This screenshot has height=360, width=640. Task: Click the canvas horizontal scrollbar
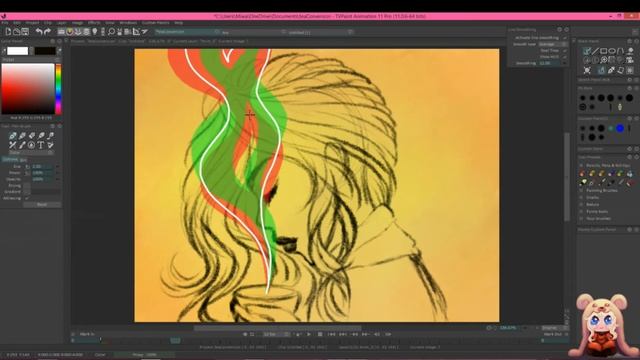coord(278,328)
